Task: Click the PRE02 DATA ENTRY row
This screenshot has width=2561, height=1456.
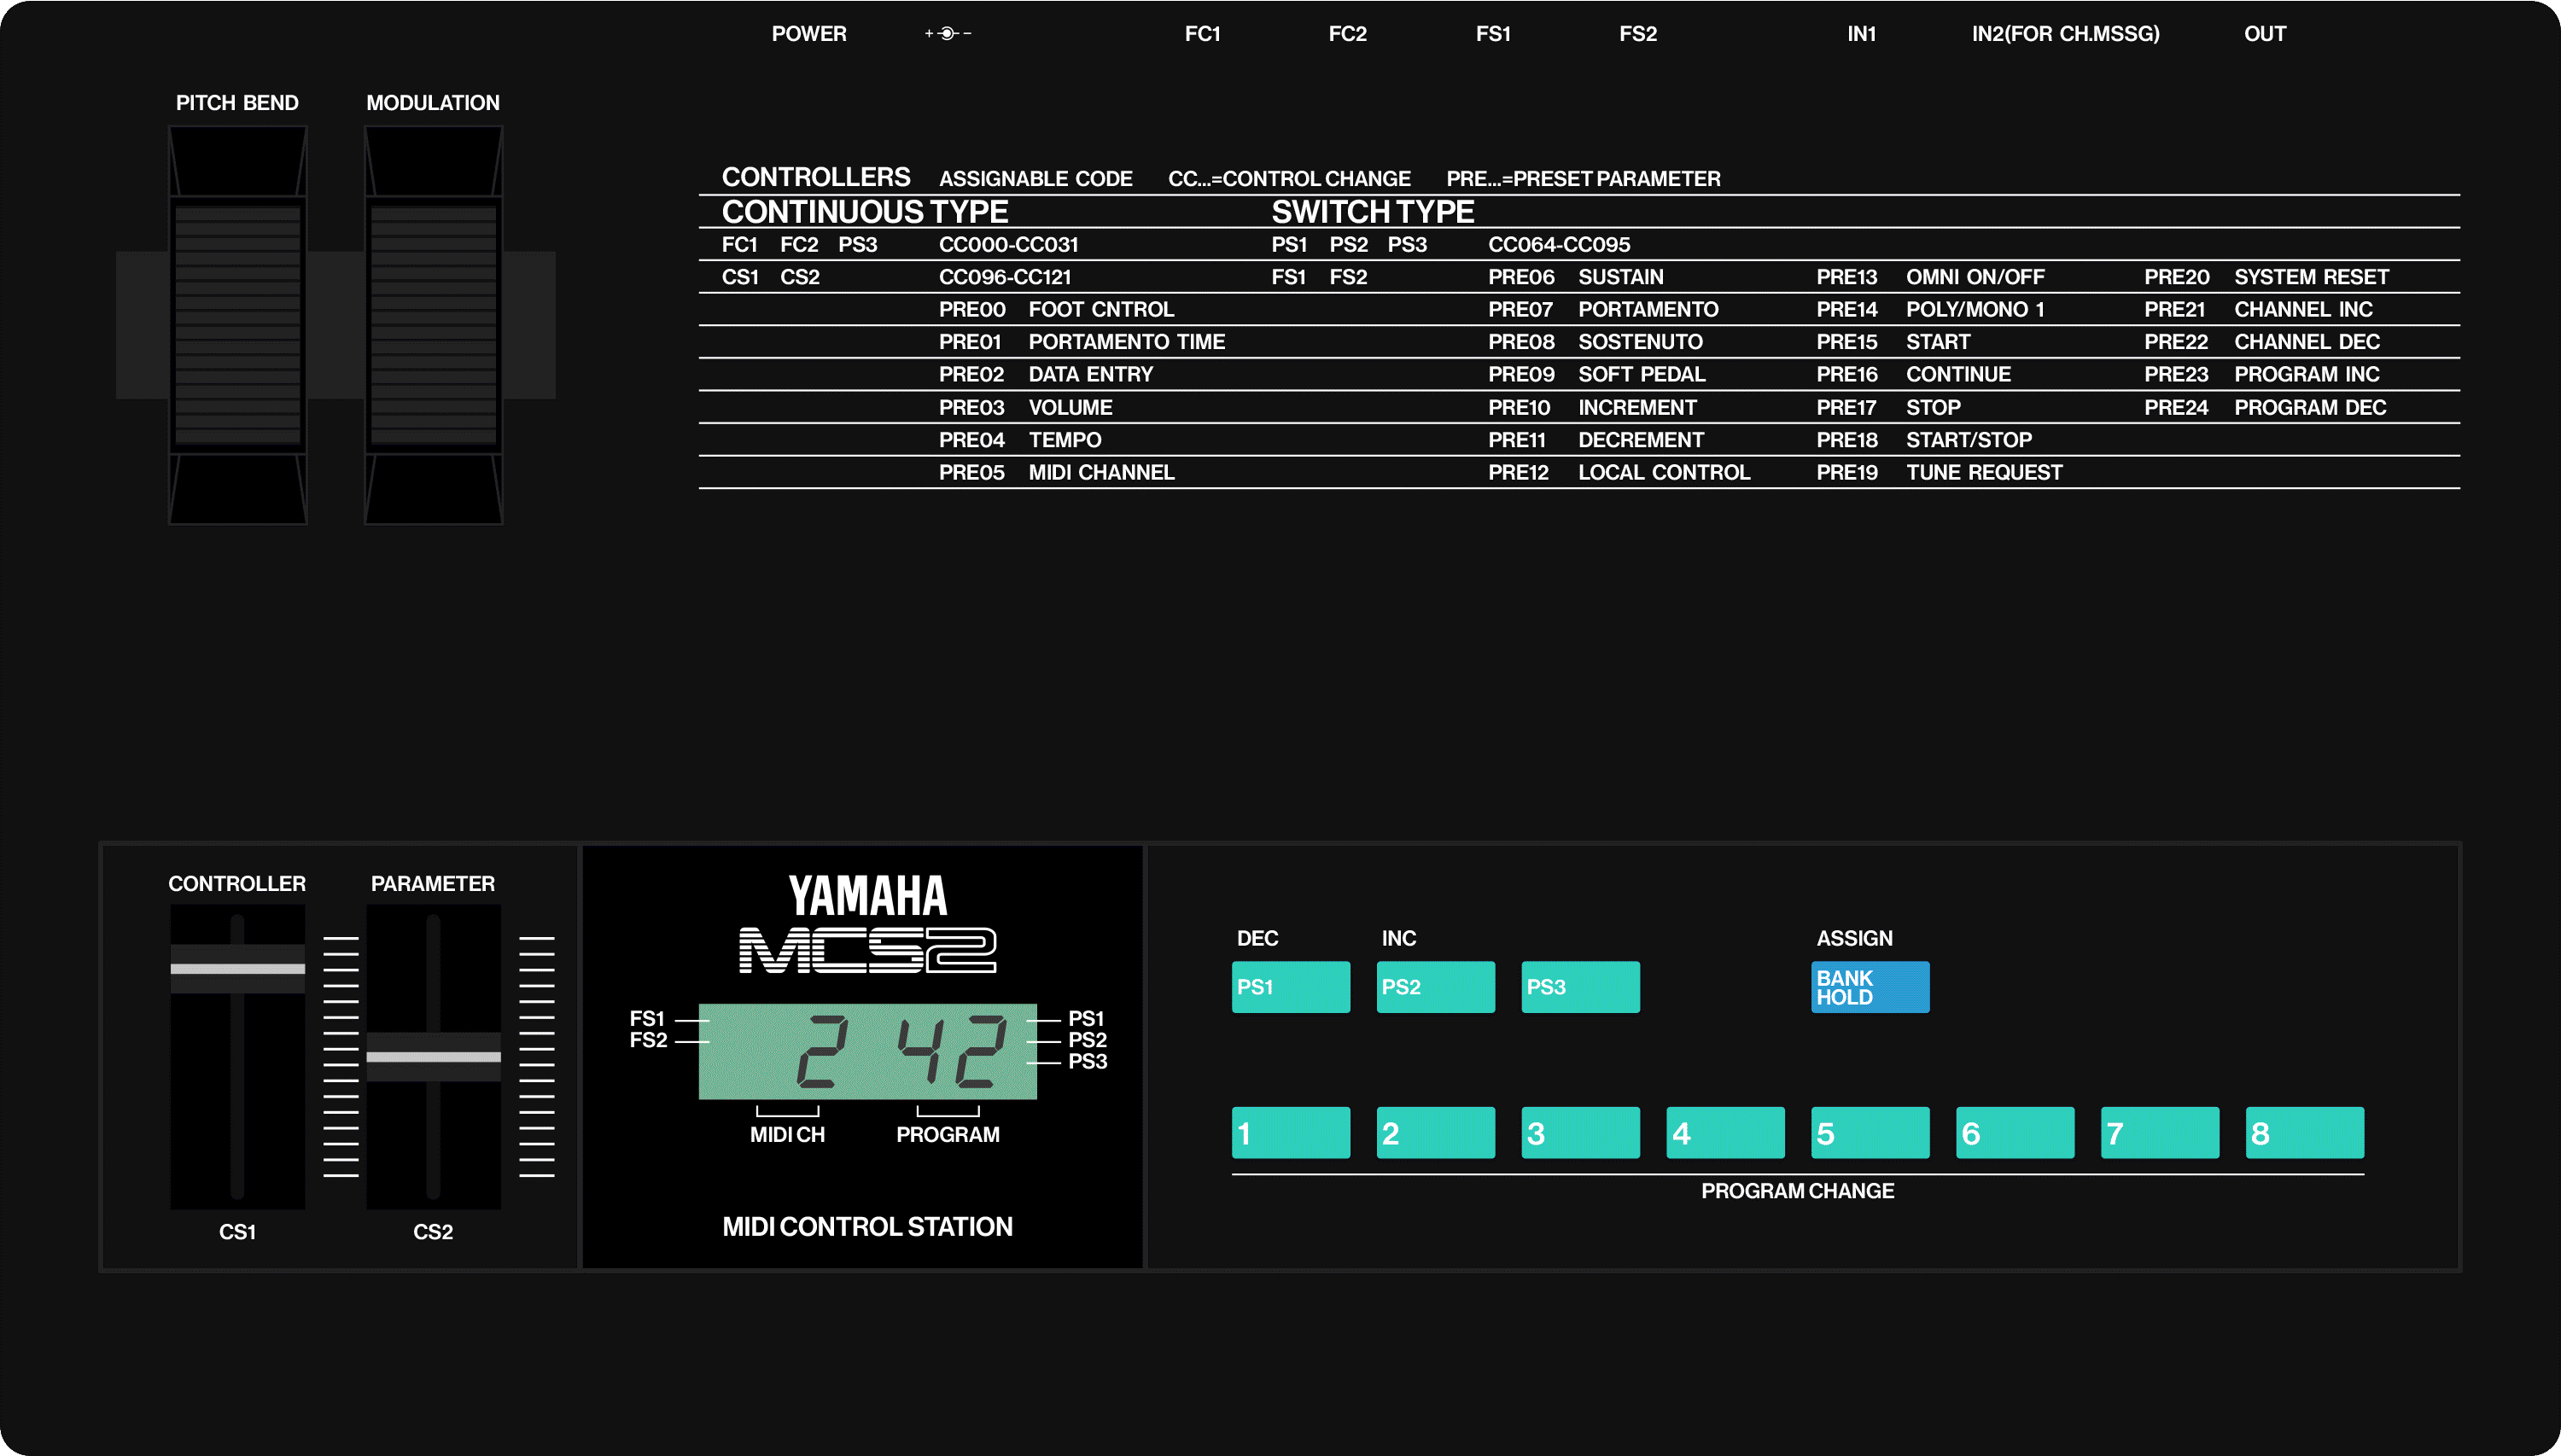Action: [x=1045, y=374]
